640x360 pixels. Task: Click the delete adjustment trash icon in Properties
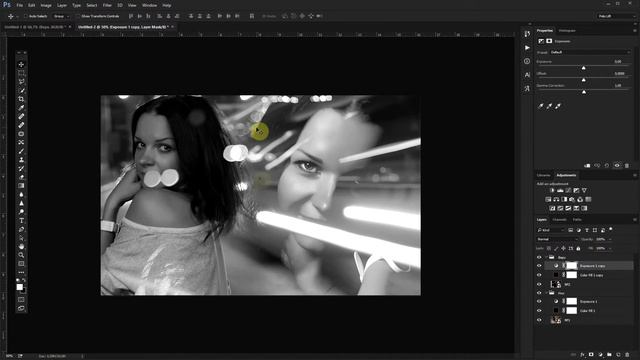click(x=627, y=166)
